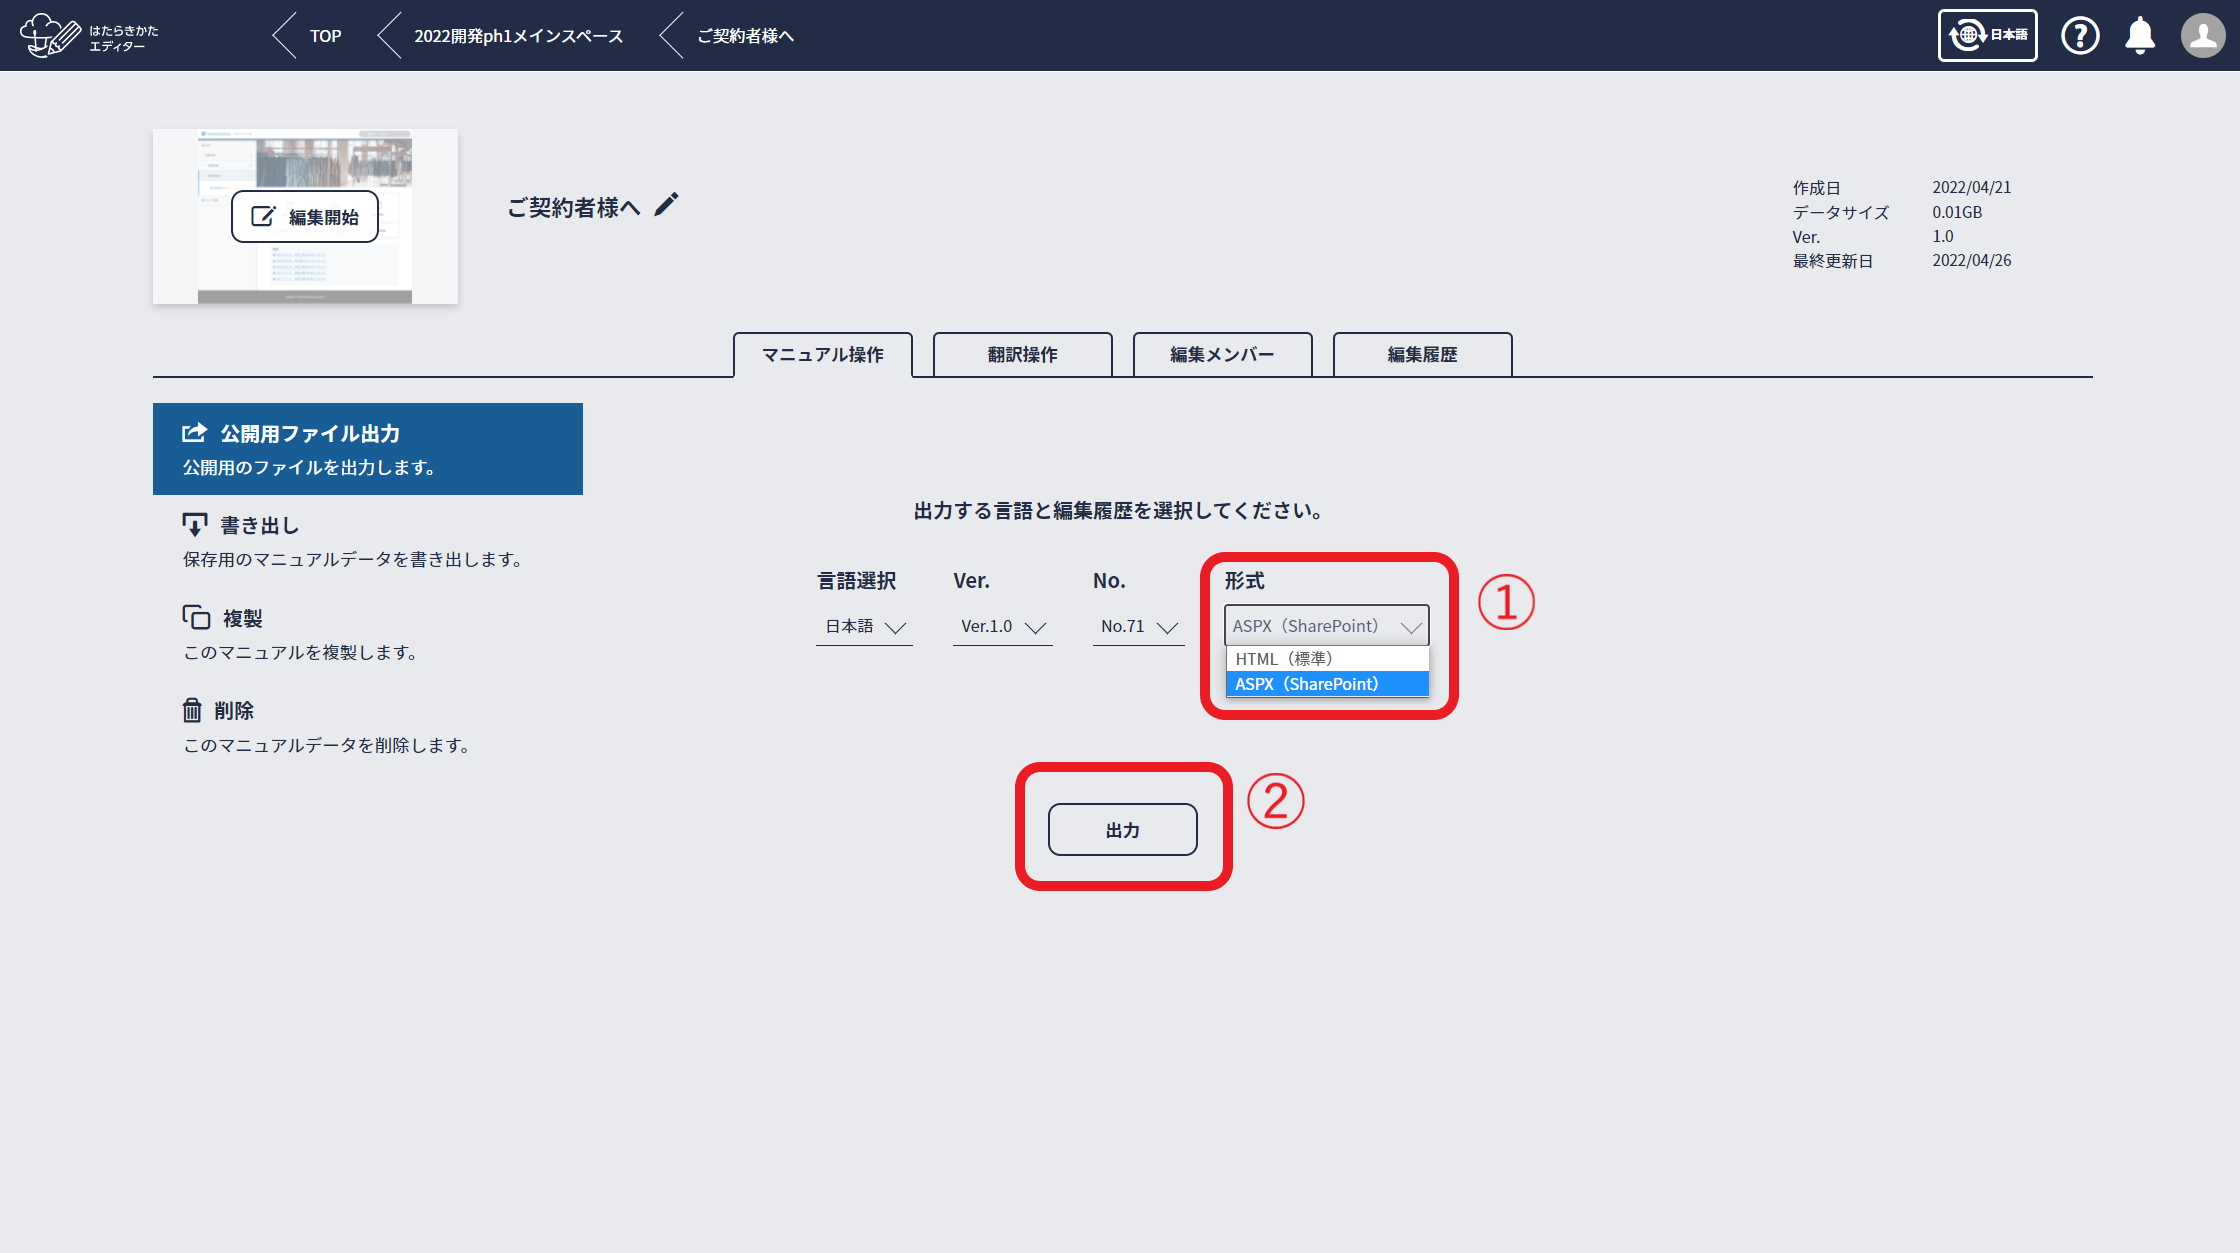
Task: Switch language with the 日本語 globe button
Action: point(1987,36)
